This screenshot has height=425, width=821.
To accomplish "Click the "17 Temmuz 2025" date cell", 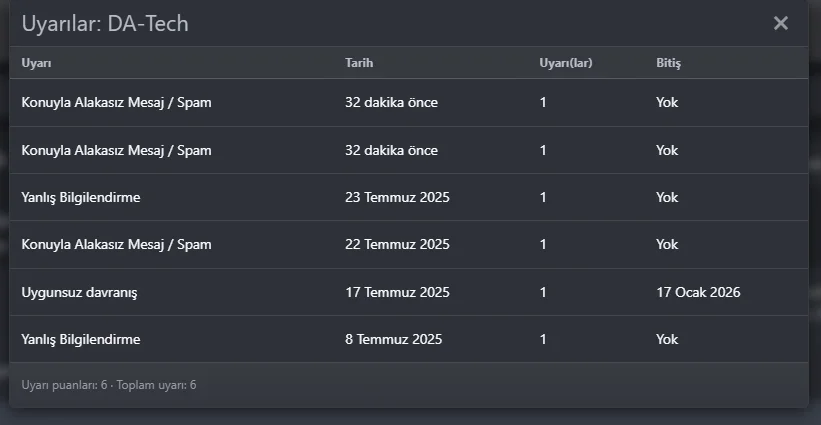I will click(x=397, y=292).
